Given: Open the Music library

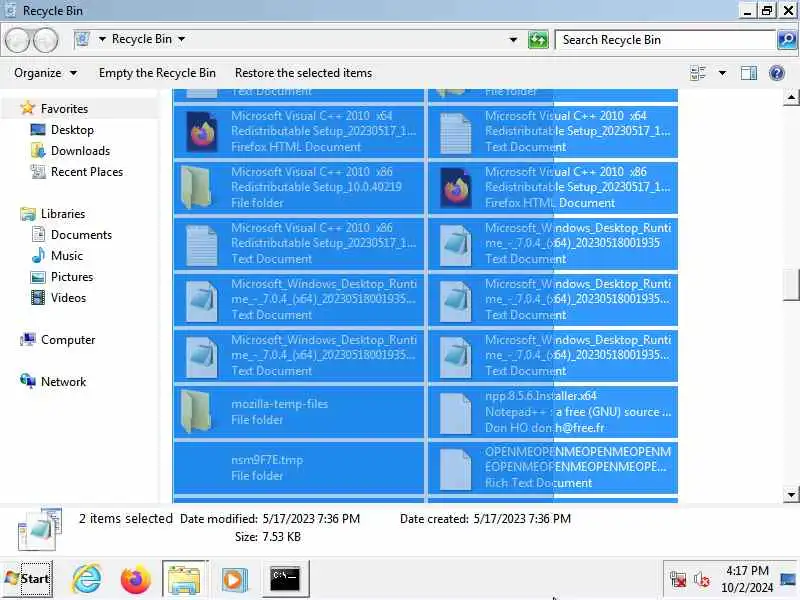Looking at the screenshot, I should (x=67, y=256).
